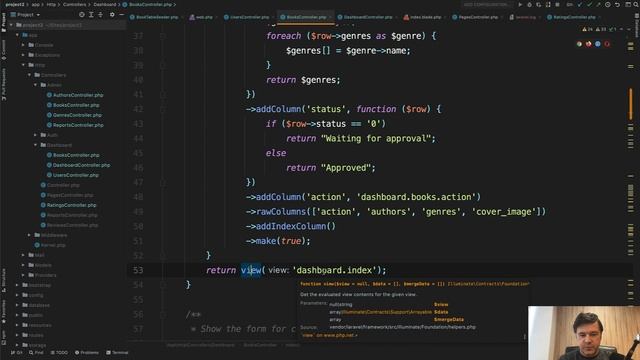The width and height of the screenshot is (640, 360).
Task: Click the Run button in the top toolbar
Action: pyautogui.click(x=520, y=4)
